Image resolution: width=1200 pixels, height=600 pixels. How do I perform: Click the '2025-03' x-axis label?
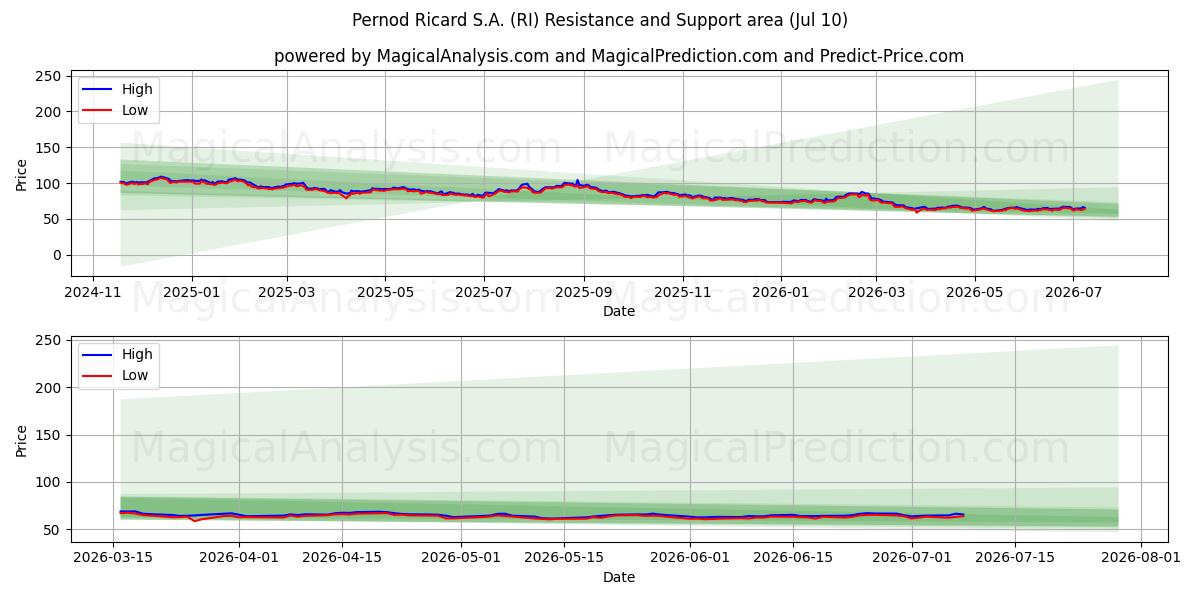click(x=287, y=293)
